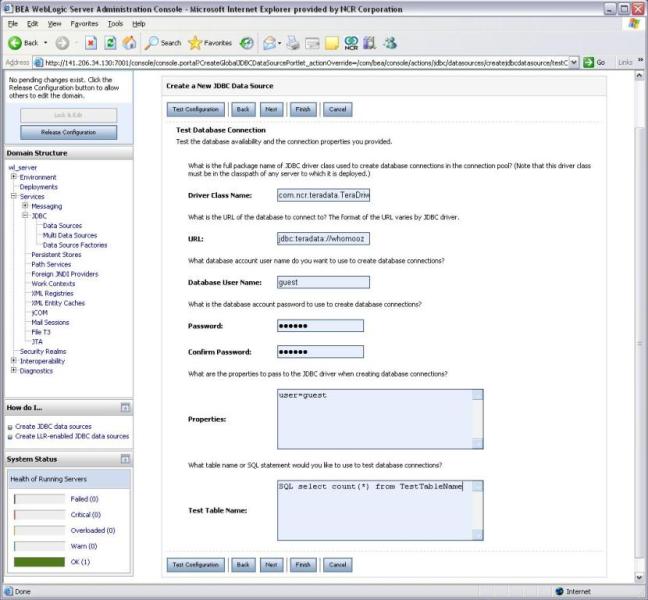Image resolution: width=648 pixels, height=600 pixels.
Task: Click the IE Forward arrow icon
Action: (62, 43)
